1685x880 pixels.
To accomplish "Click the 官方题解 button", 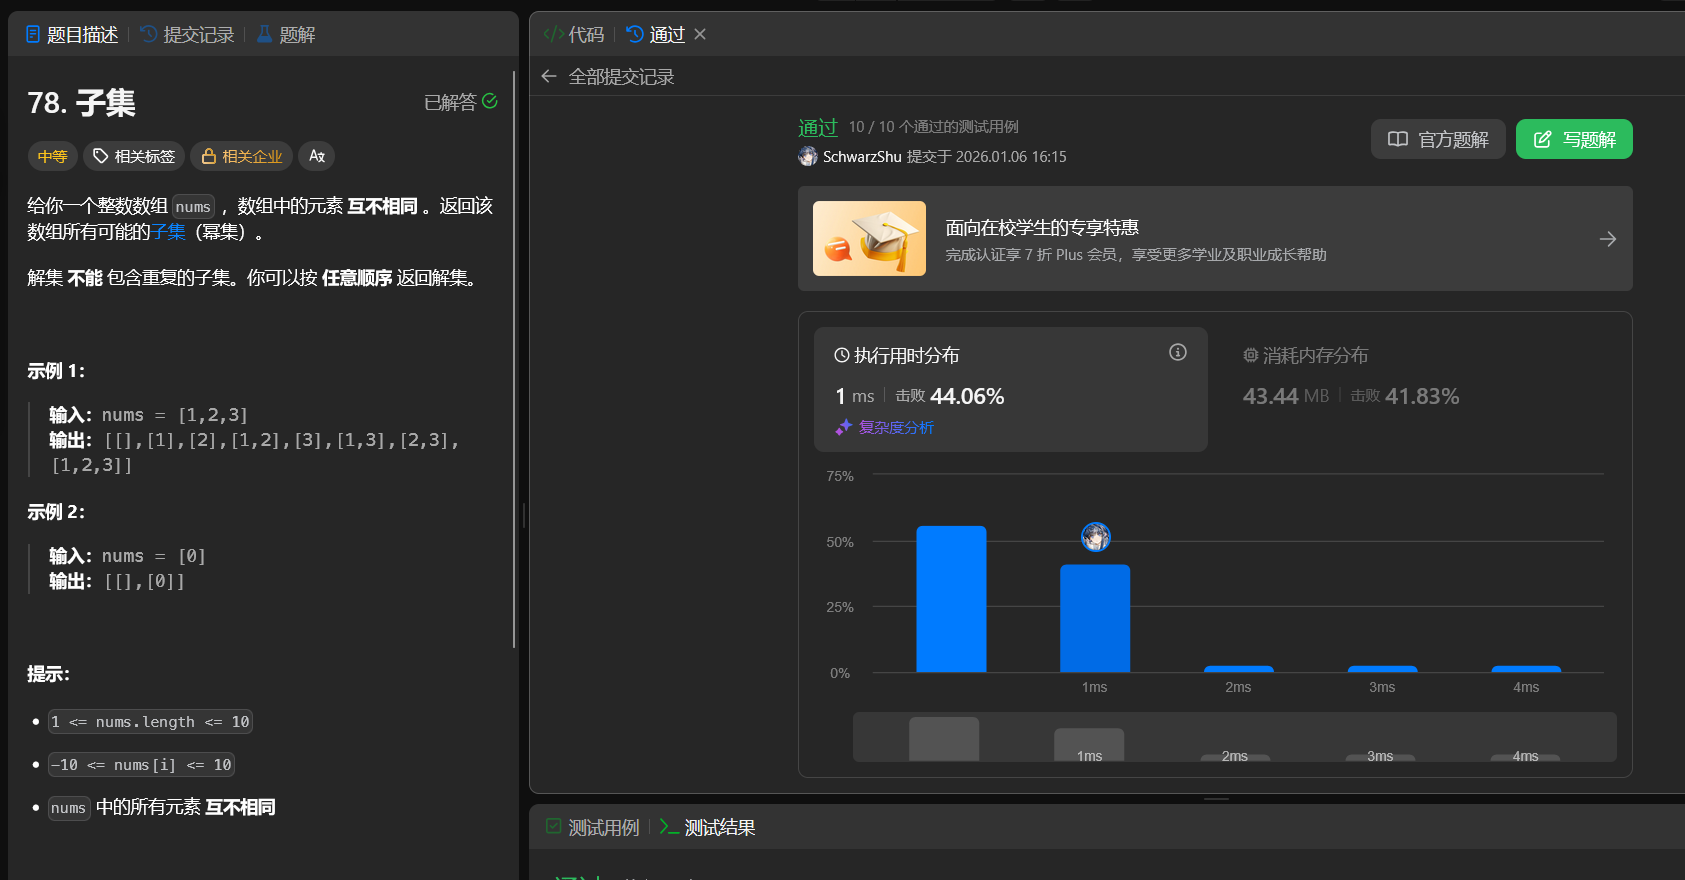I will point(1437,139).
